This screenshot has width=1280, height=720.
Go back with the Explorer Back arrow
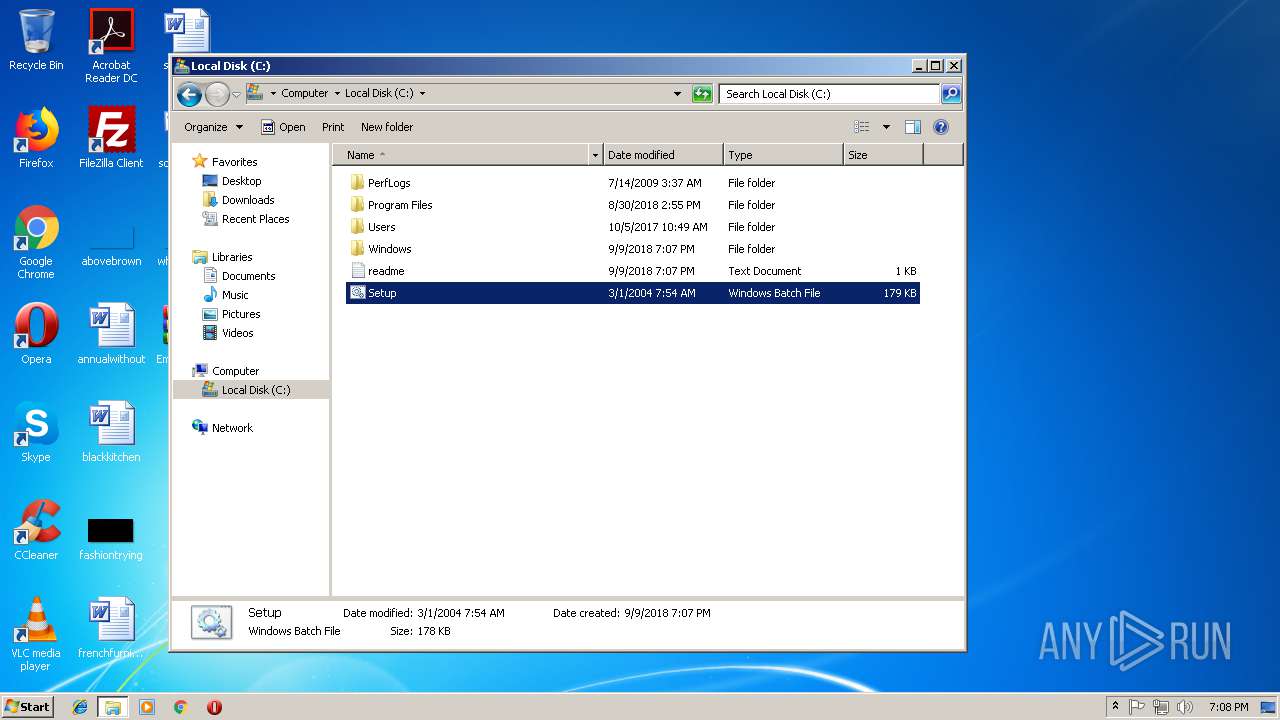[189, 94]
